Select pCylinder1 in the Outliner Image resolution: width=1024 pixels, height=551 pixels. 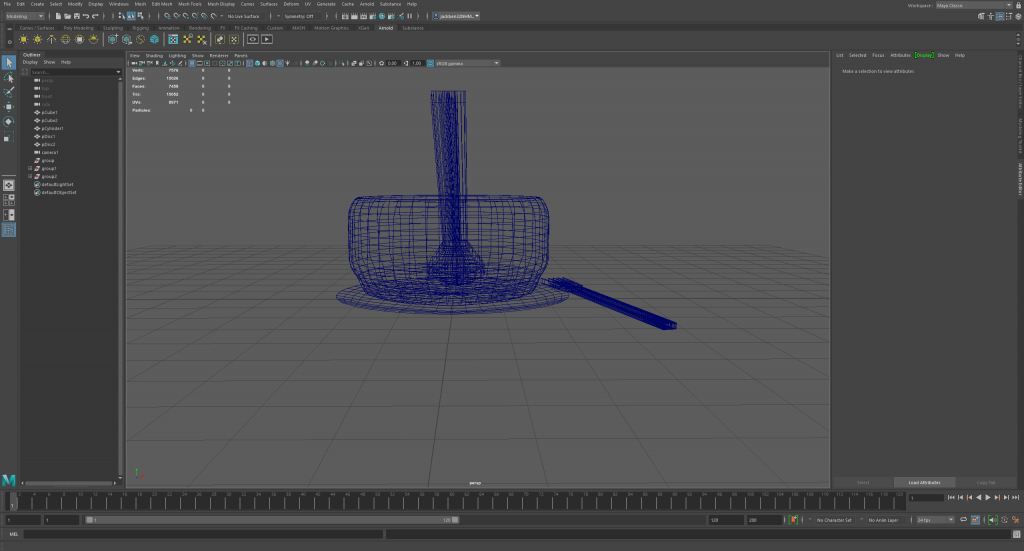click(51, 128)
